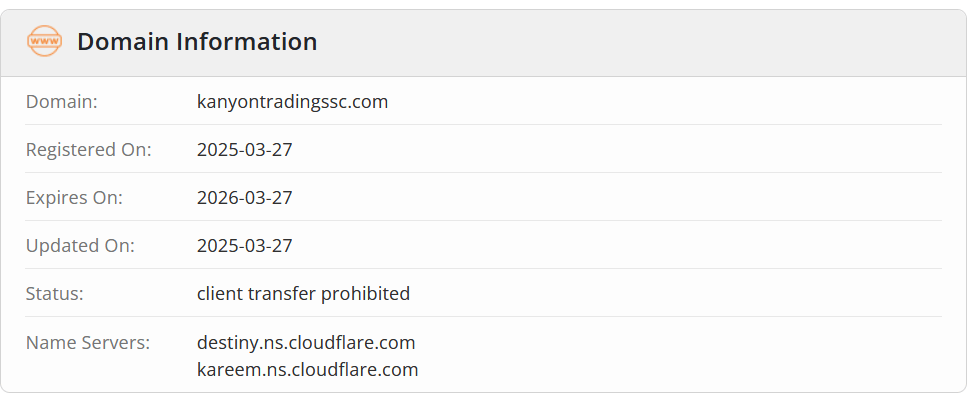969x396 pixels.
Task: Click the client transfer prohibited status
Action: click(303, 293)
